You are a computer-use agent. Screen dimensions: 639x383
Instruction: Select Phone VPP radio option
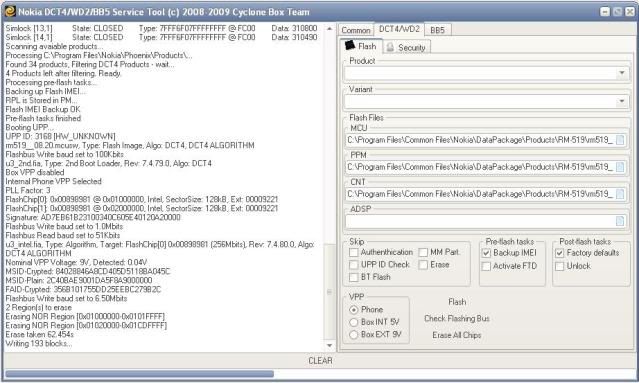(354, 310)
